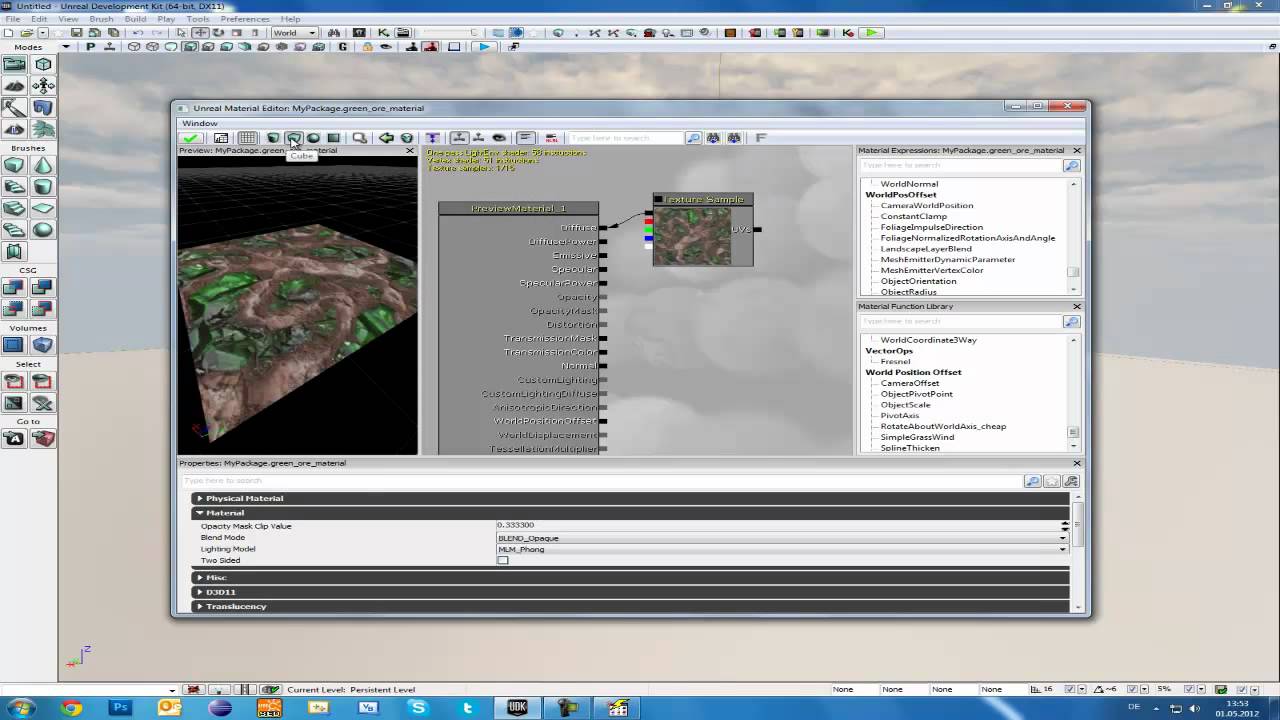Click the Texture Sample node thumbnail

(690, 236)
